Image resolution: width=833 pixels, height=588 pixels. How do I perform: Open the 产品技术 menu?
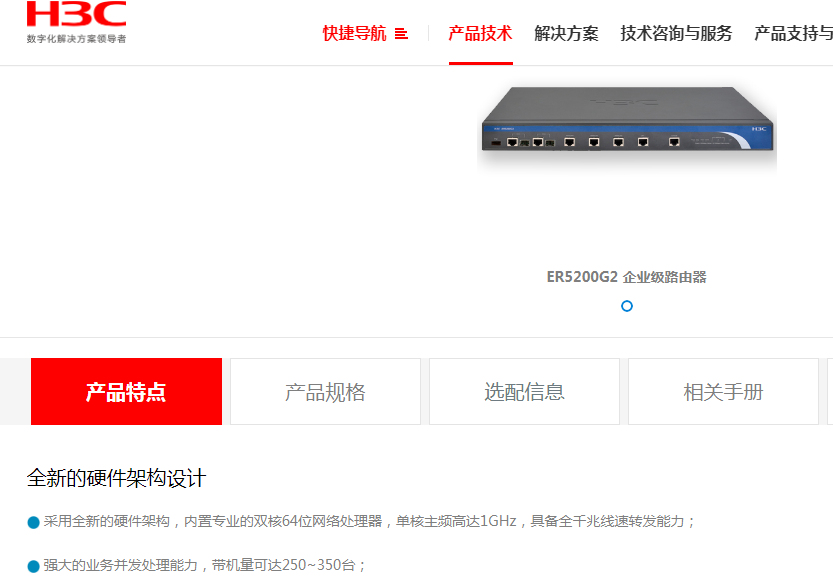[480, 33]
